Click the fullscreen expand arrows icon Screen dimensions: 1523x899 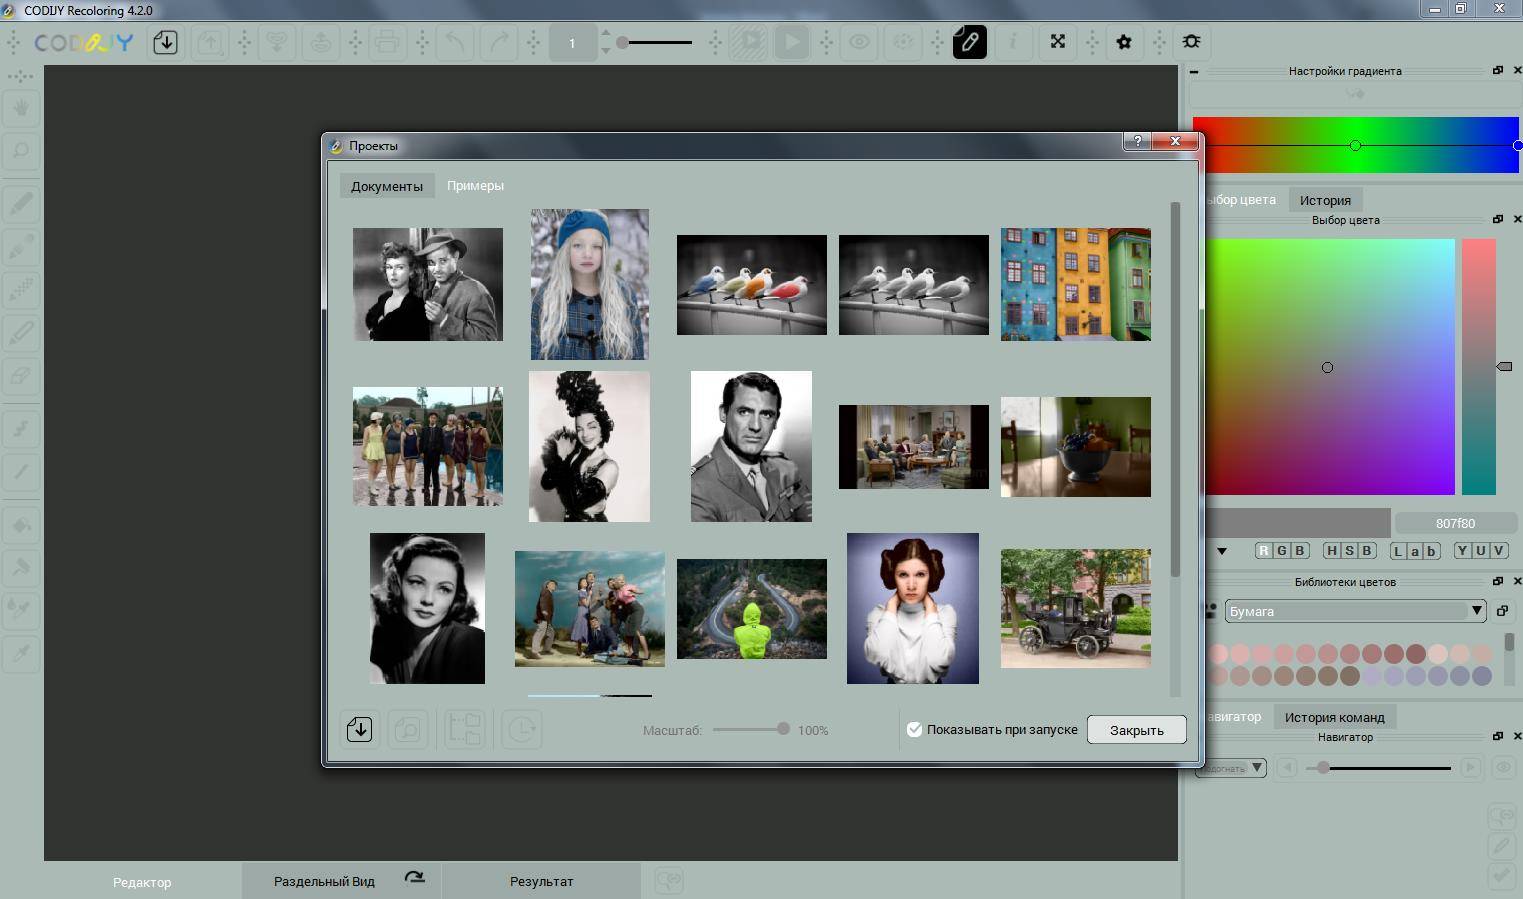pyautogui.click(x=1057, y=42)
